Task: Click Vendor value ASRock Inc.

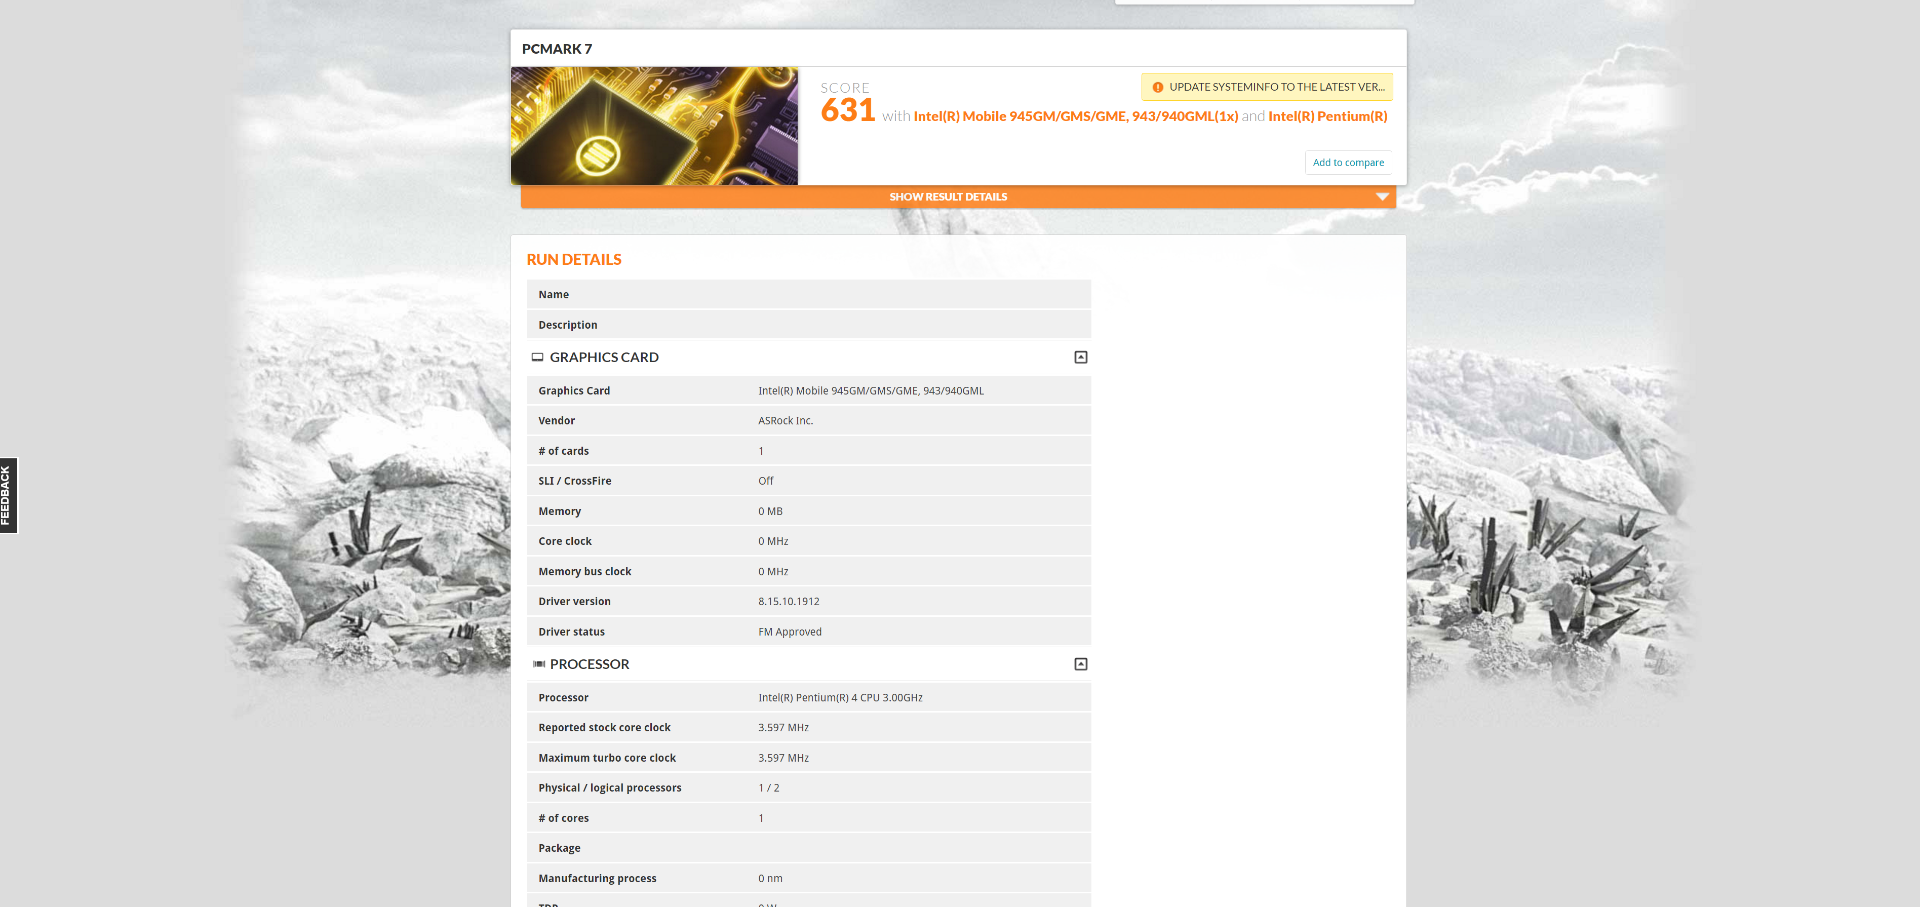Action: pos(786,421)
